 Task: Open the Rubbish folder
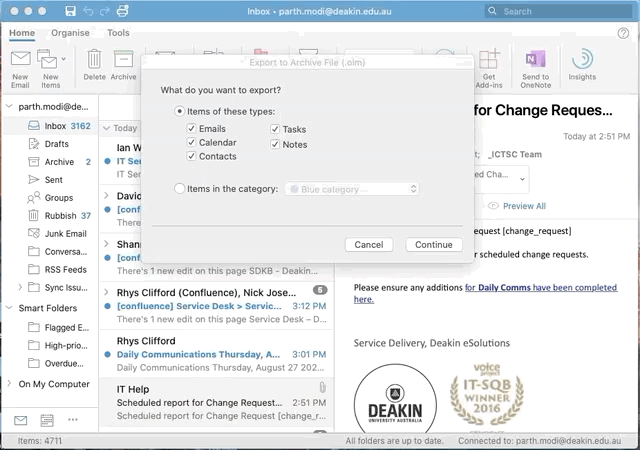coord(51,216)
